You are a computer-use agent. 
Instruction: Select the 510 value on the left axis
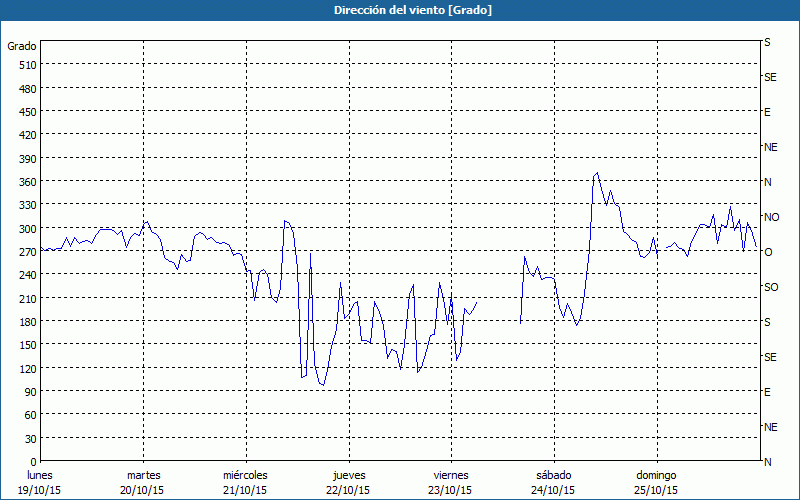click(x=26, y=64)
